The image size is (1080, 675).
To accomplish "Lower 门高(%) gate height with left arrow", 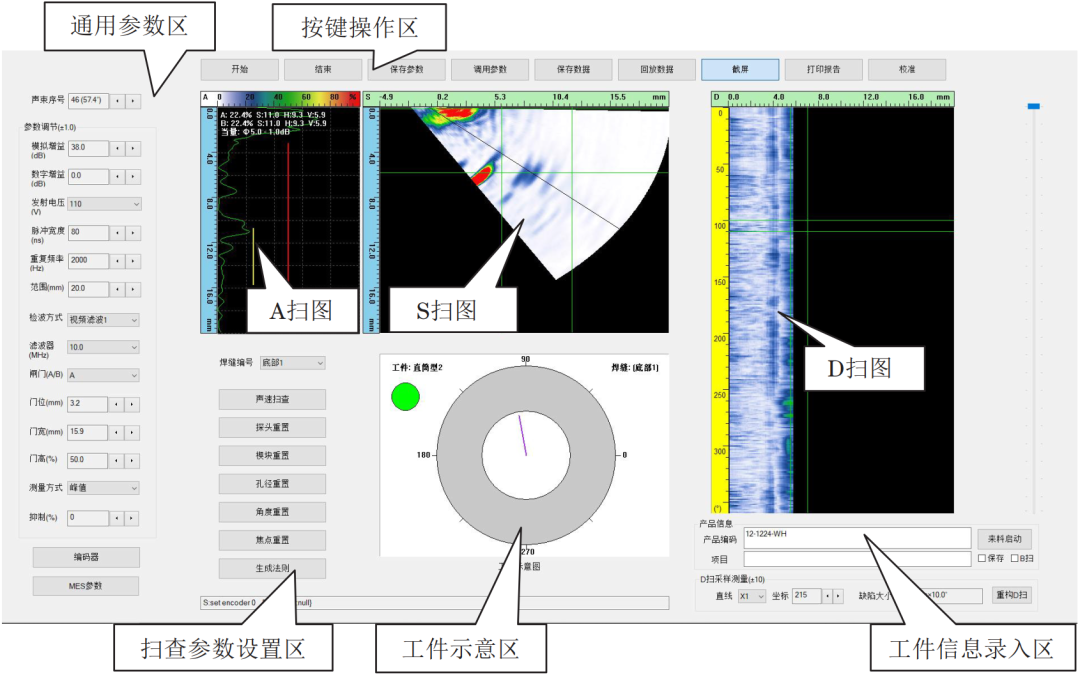I will 117,460.
